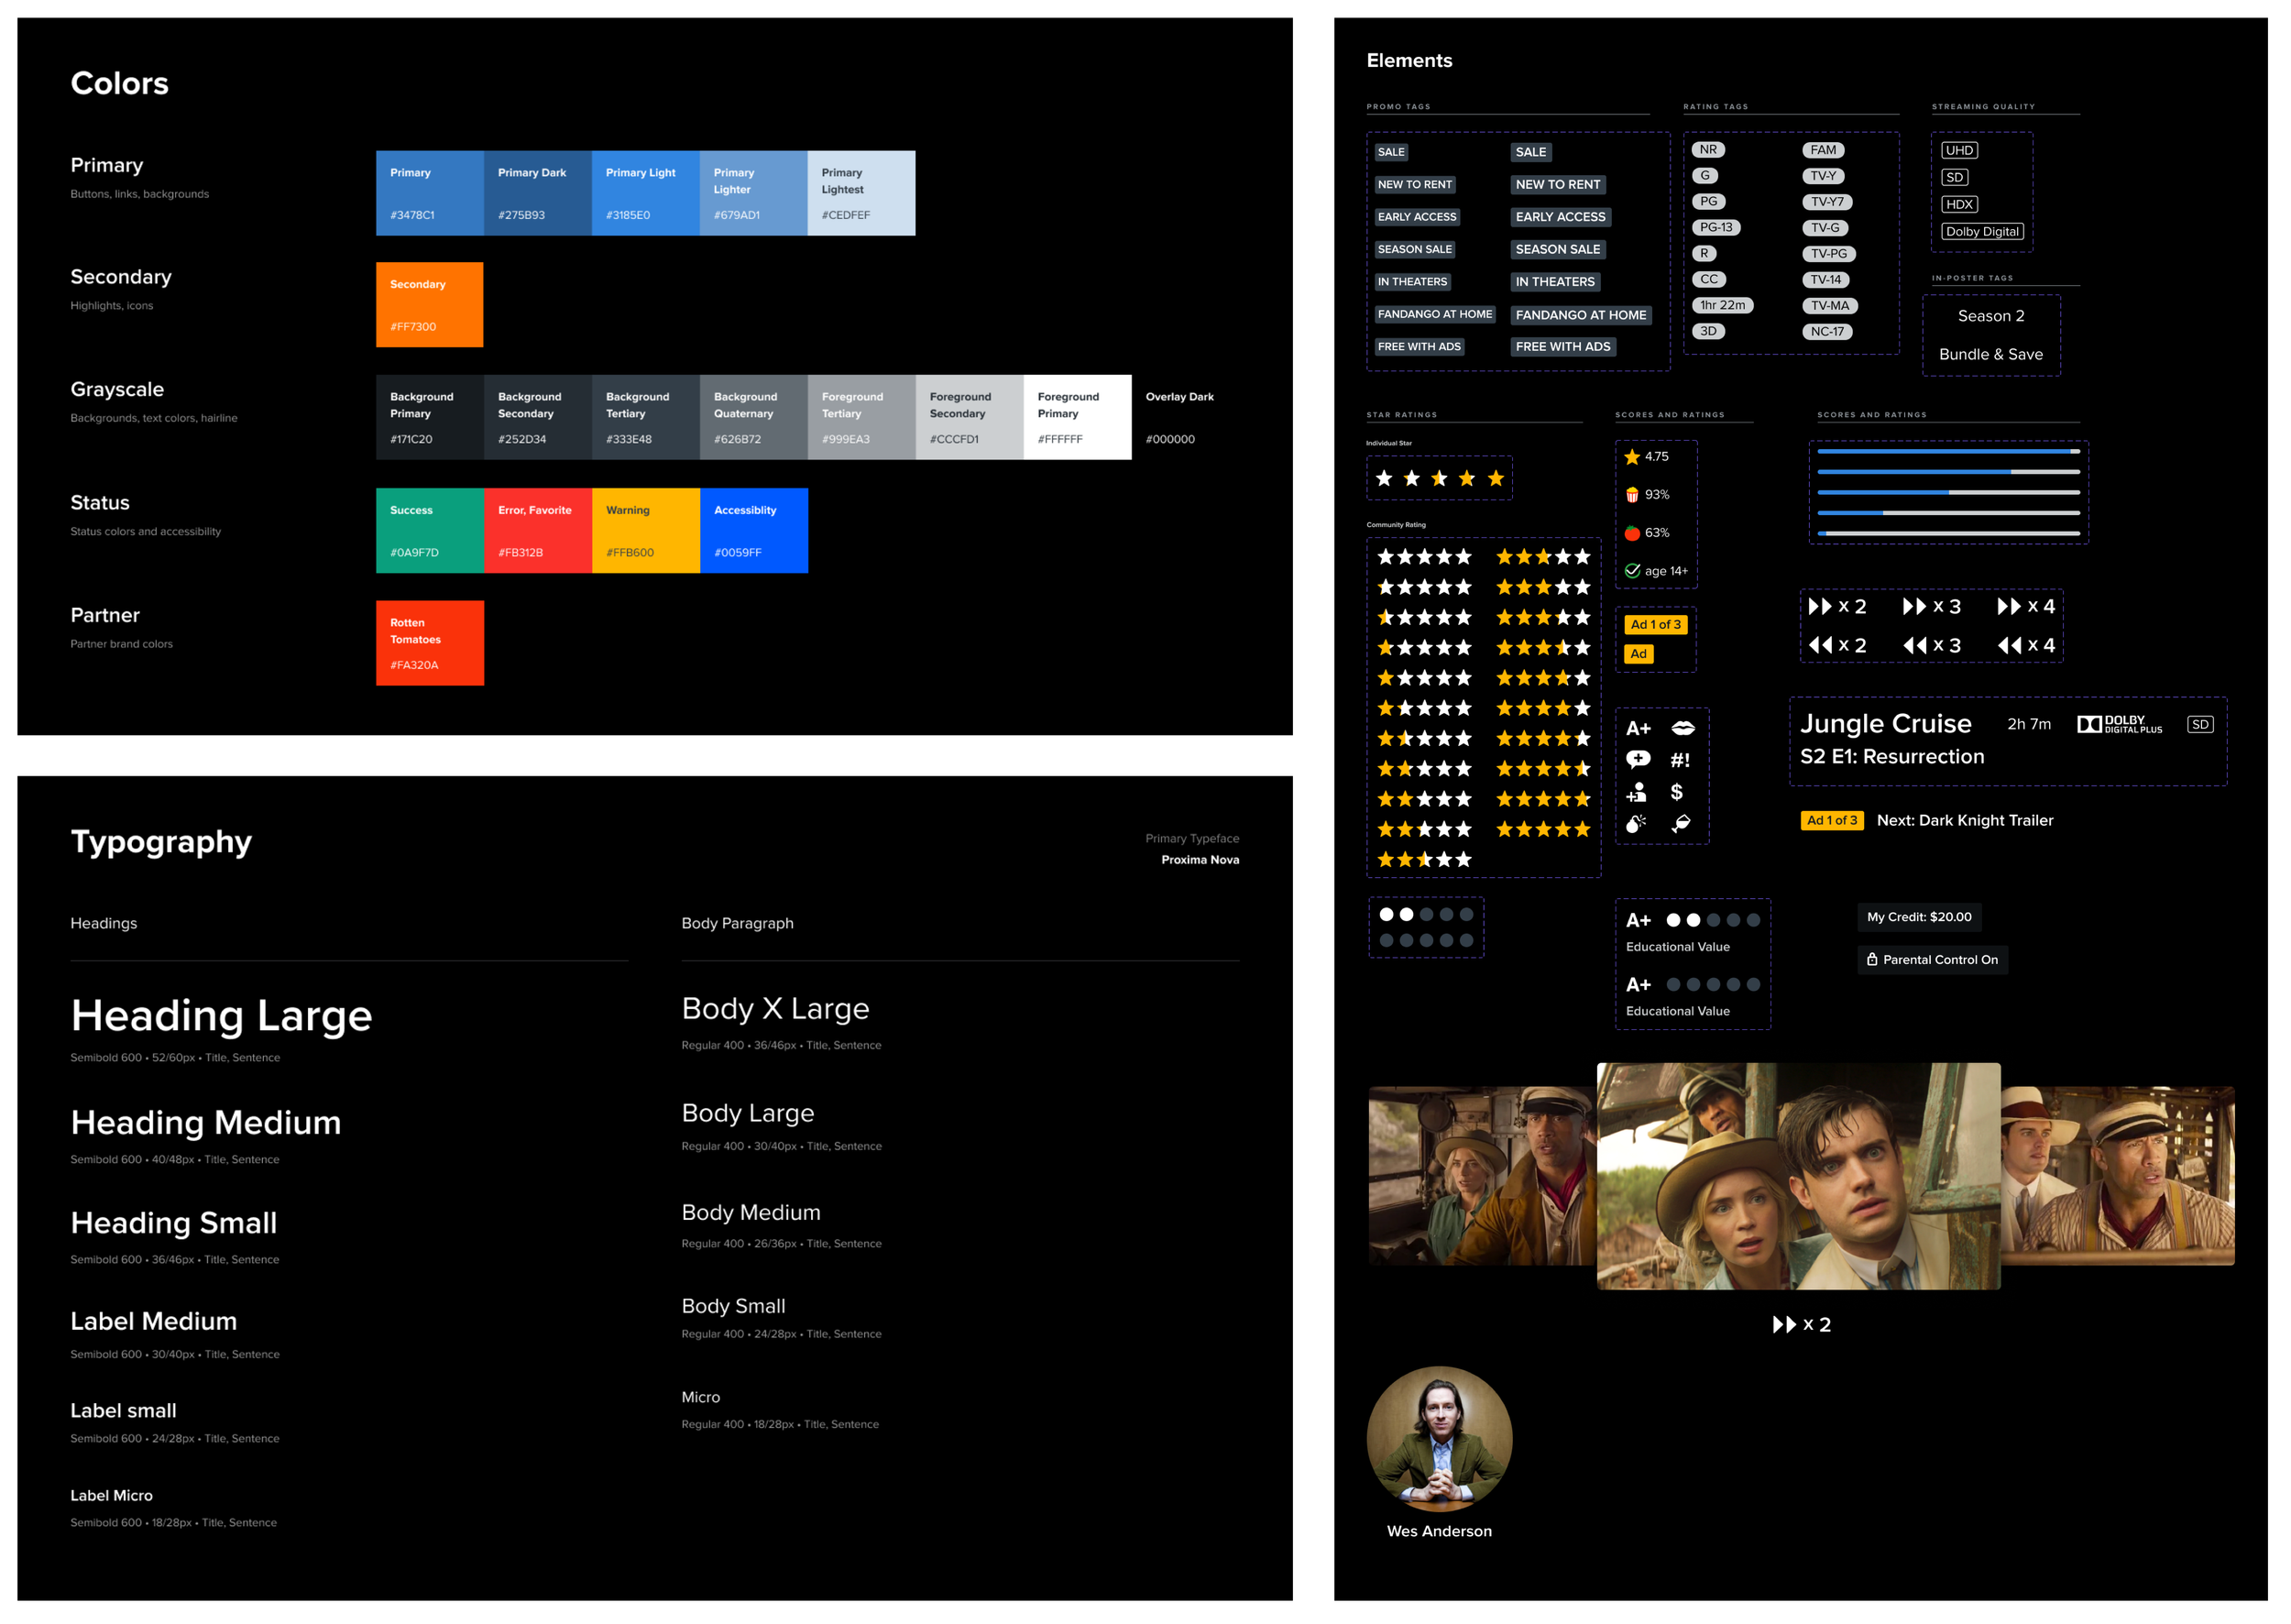
Task: Click the UHD streaming quality tag
Action: (1959, 151)
